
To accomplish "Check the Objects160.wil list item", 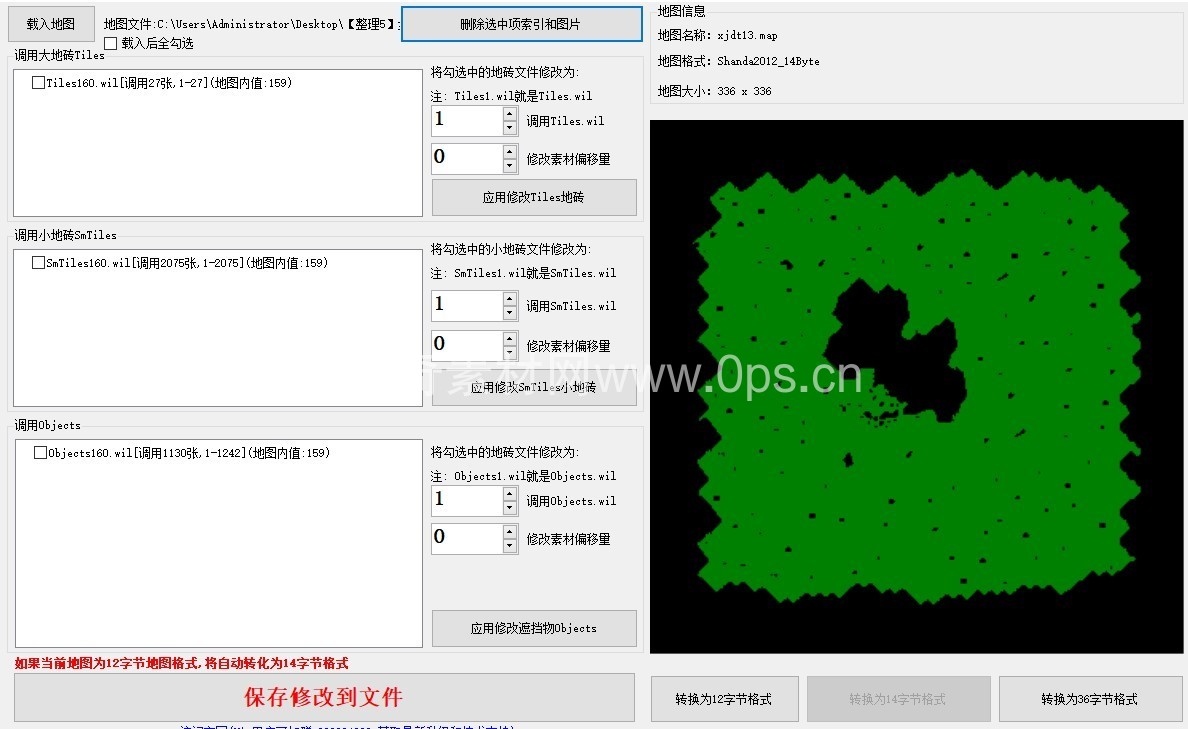I will point(40,453).
